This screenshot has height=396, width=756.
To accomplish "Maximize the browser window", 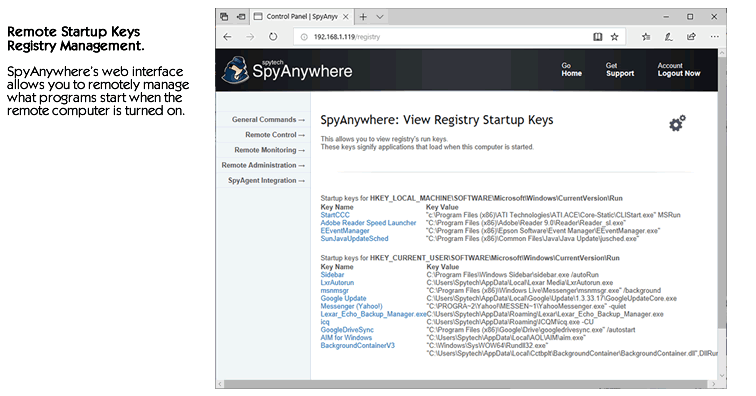I will (690, 17).
